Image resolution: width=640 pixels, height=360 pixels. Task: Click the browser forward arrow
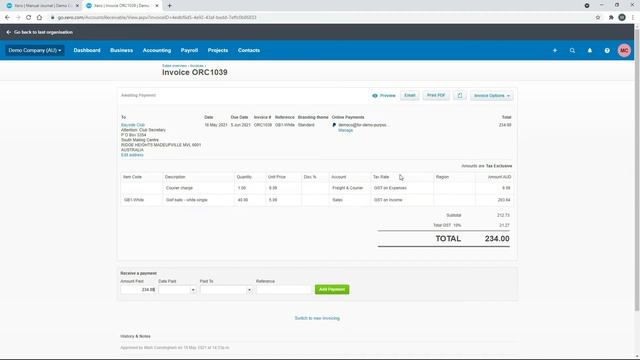(x=18, y=18)
